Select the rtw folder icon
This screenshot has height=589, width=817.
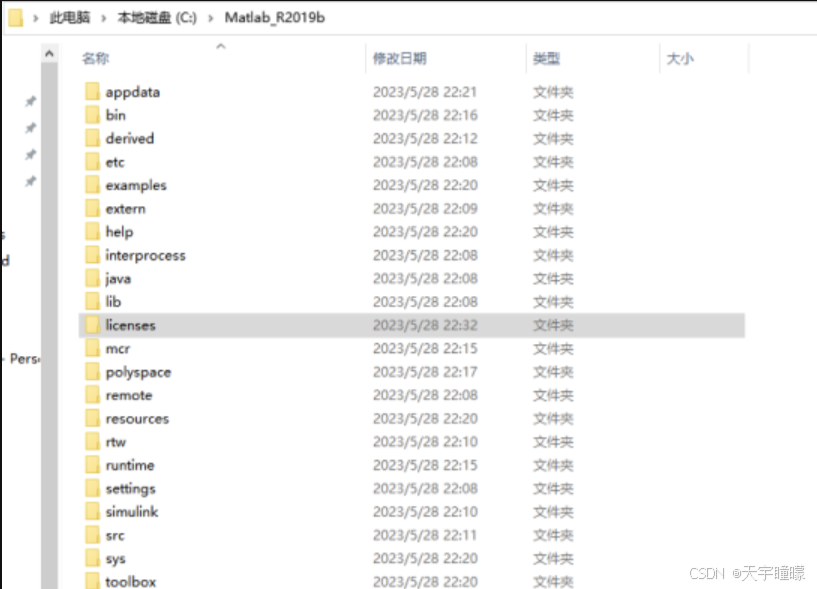[x=92, y=441]
